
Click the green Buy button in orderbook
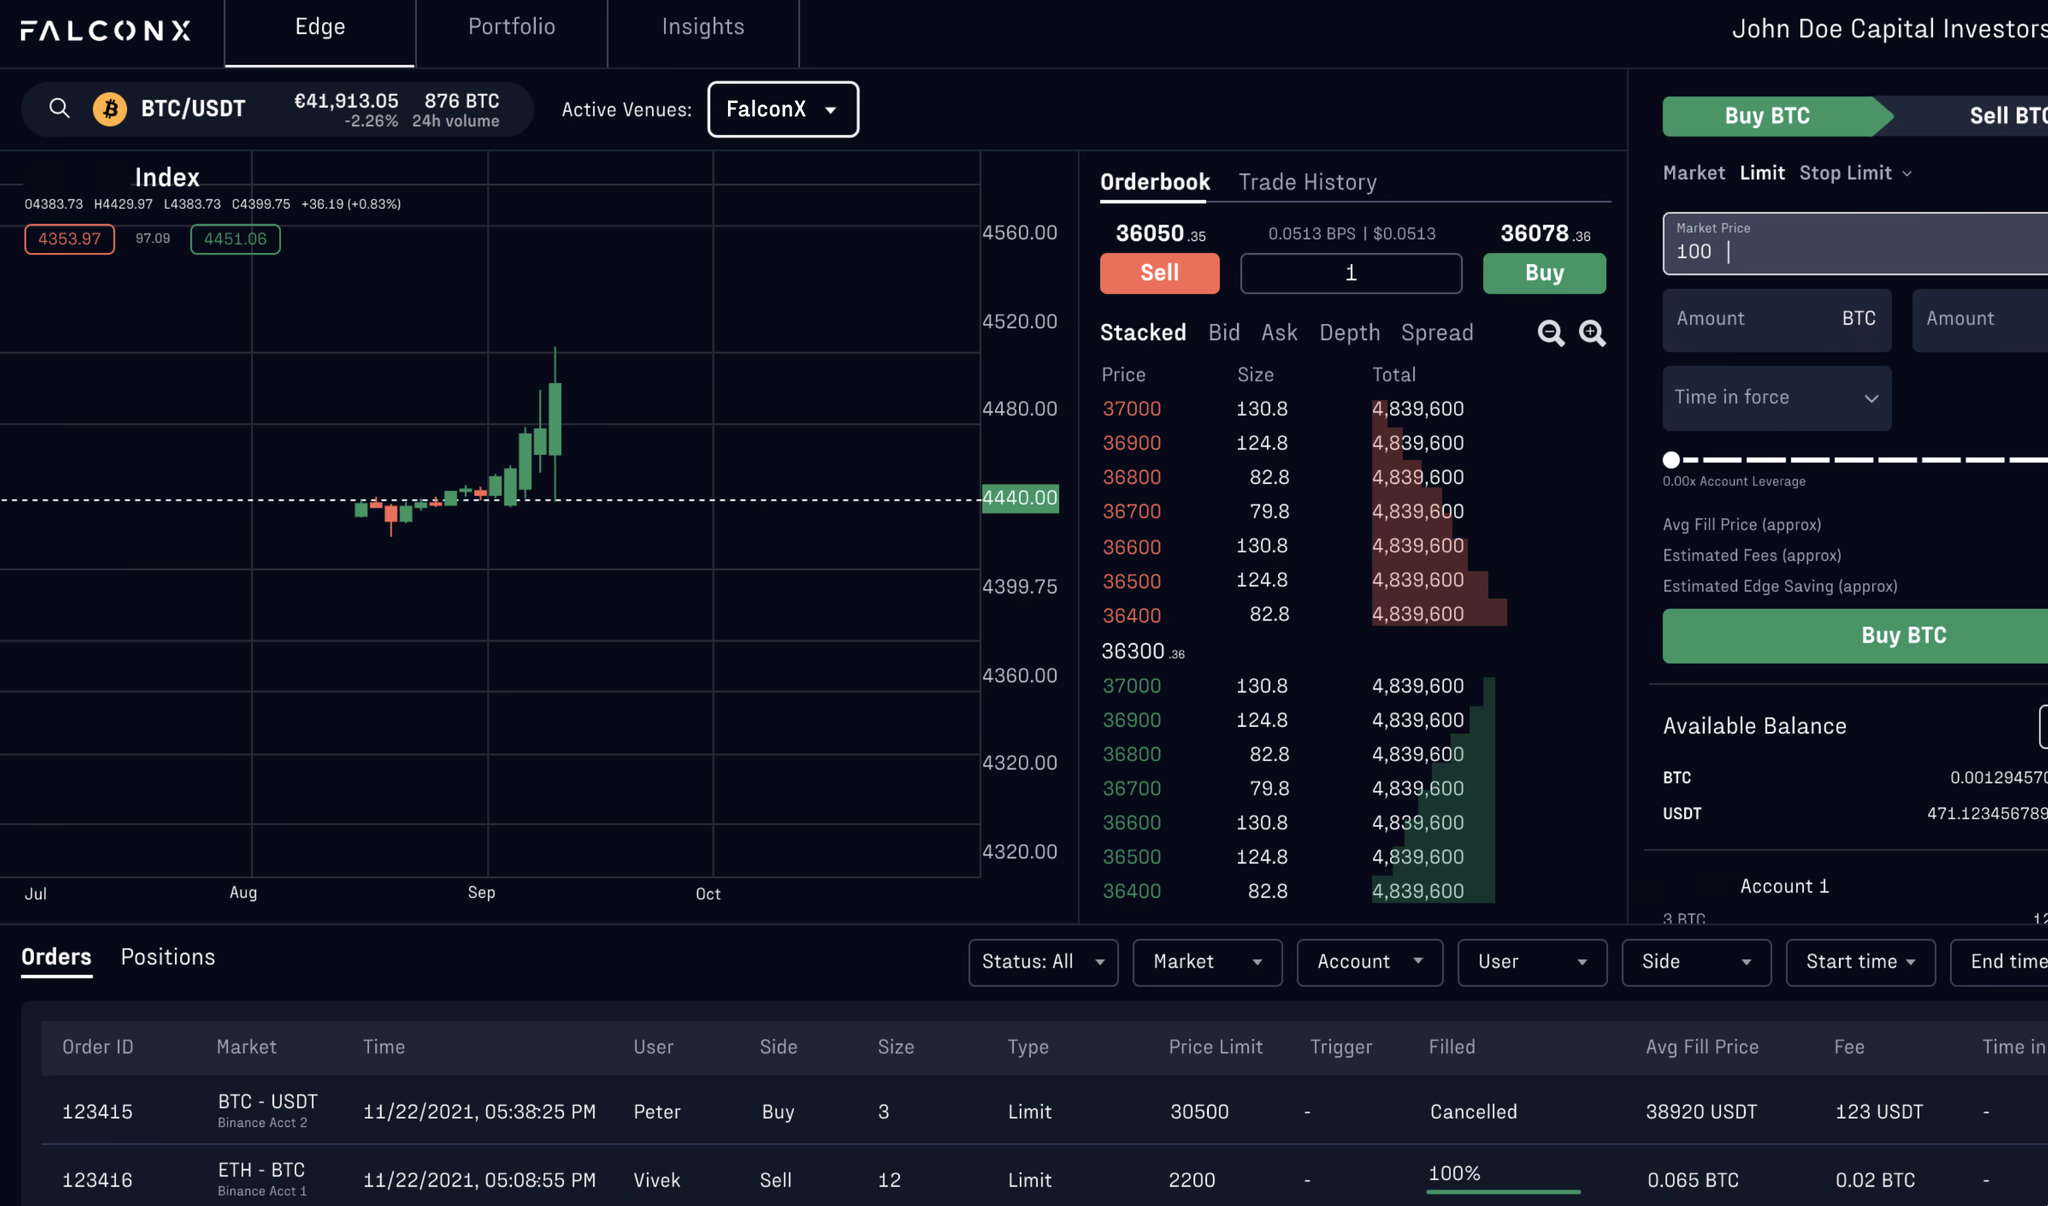(x=1544, y=273)
